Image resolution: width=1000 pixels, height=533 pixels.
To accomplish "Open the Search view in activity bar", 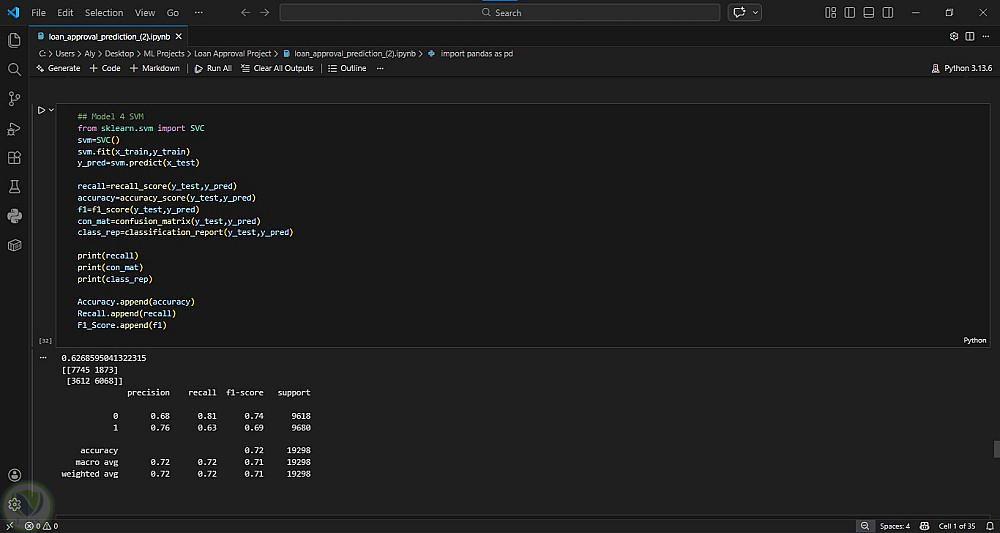I will coord(14,70).
